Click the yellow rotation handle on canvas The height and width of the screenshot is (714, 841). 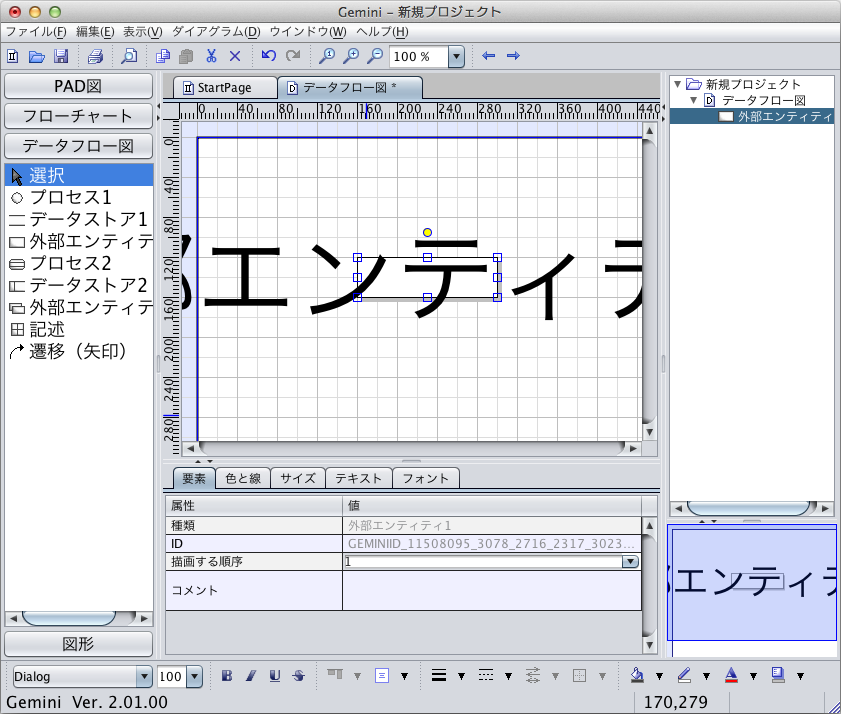point(427,232)
